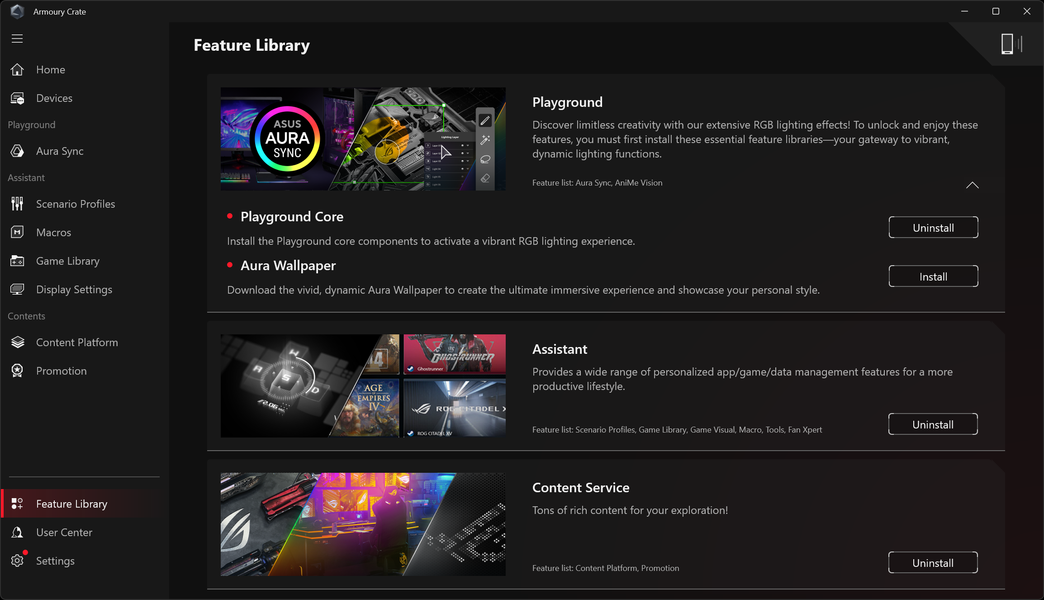This screenshot has width=1044, height=600.
Task: Uninstall Playground Core
Action: pos(933,228)
